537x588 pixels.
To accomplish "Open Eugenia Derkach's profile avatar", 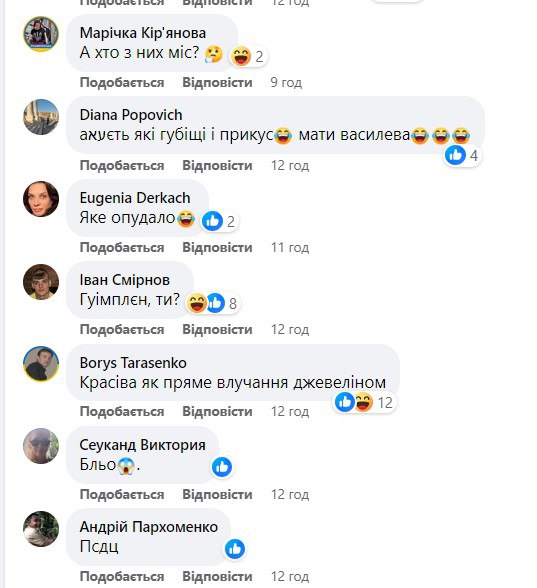I will pos(41,199).
